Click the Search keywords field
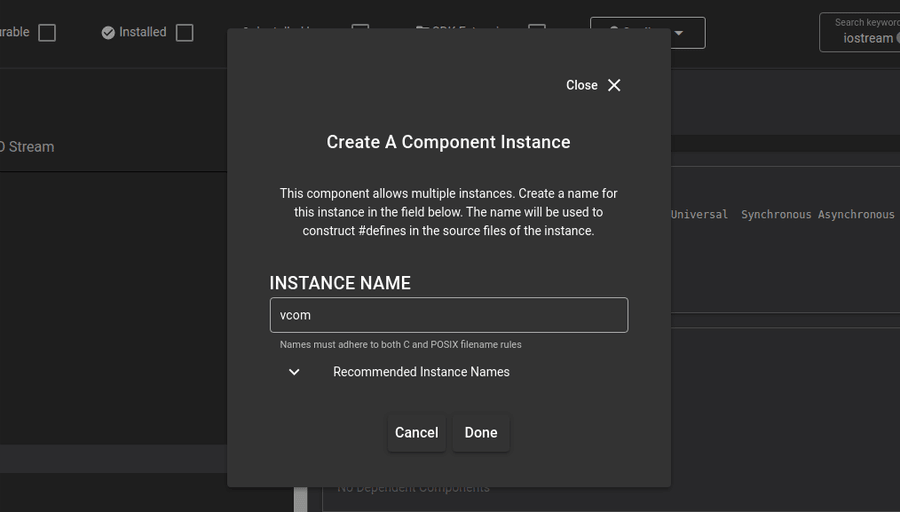 pyautogui.click(x=860, y=33)
